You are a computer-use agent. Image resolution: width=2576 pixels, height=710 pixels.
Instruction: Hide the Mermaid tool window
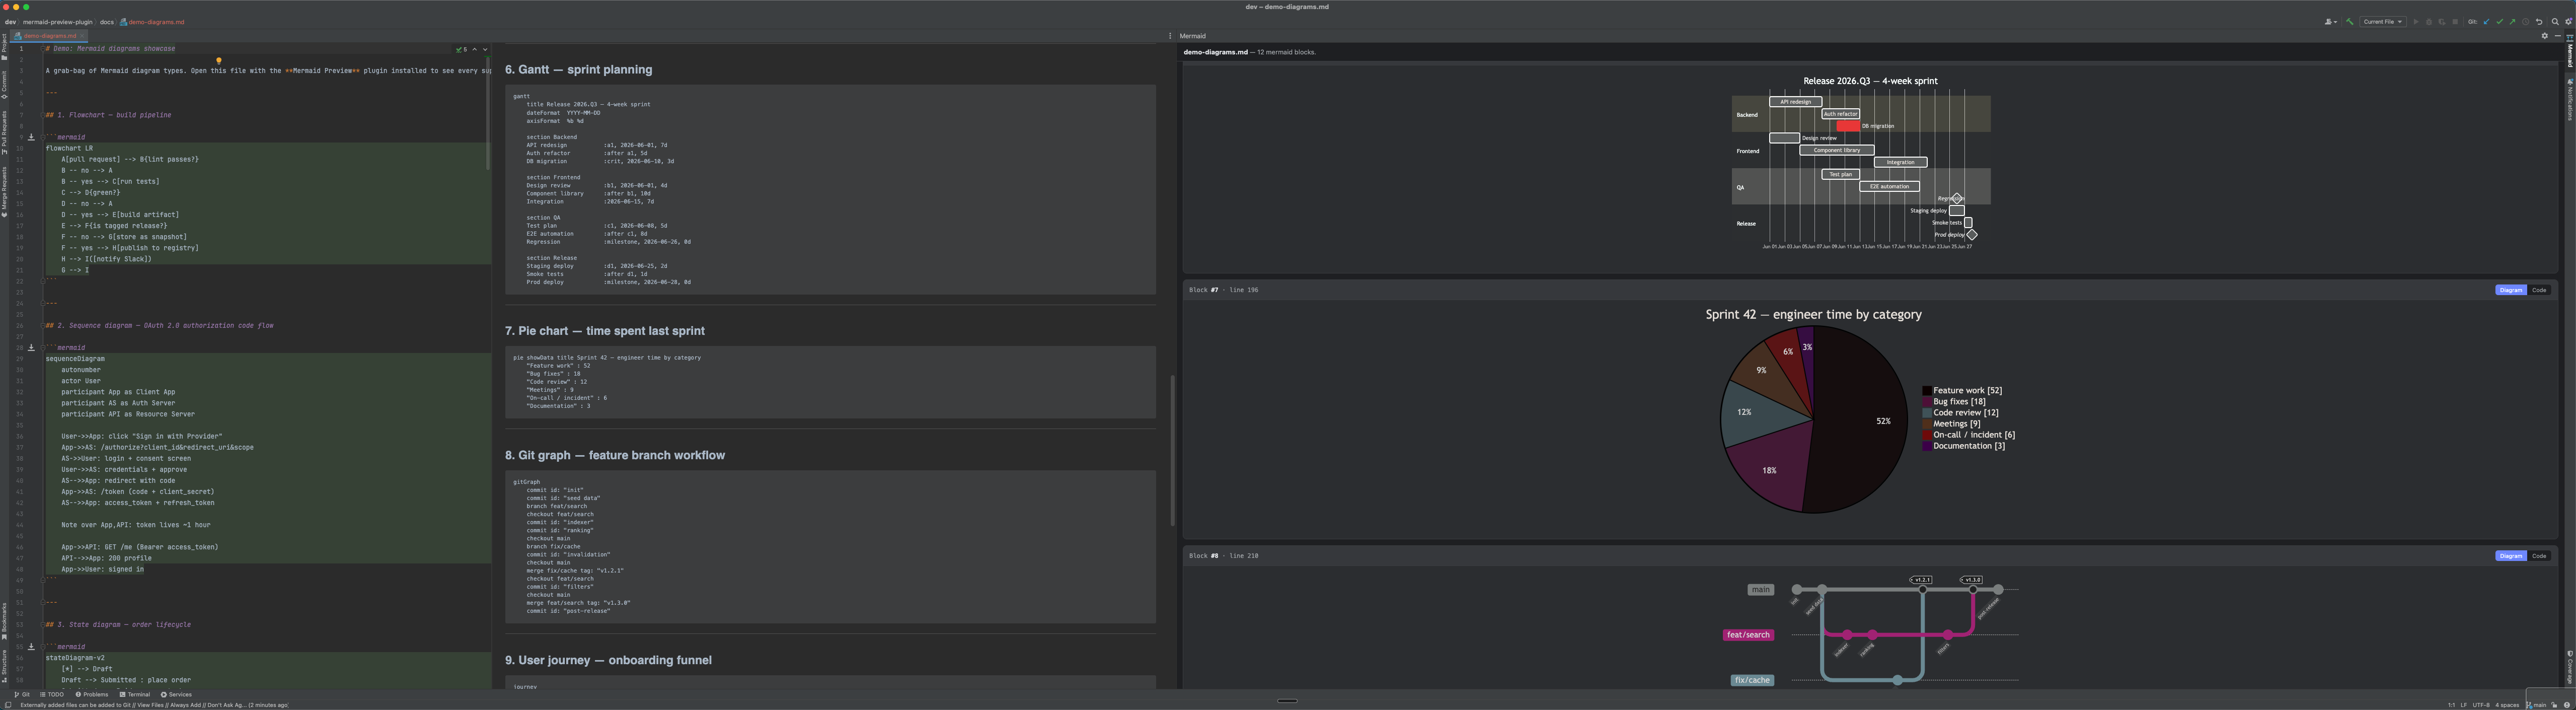pos(2558,36)
